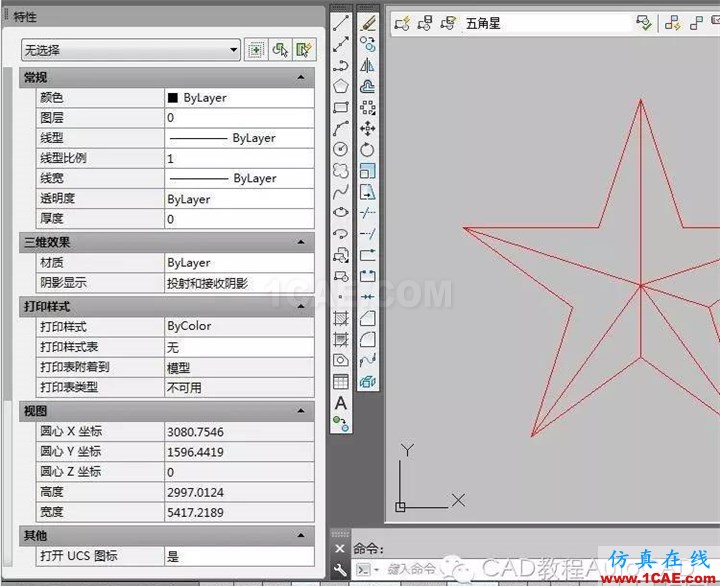Select the Explode tool

point(368,381)
